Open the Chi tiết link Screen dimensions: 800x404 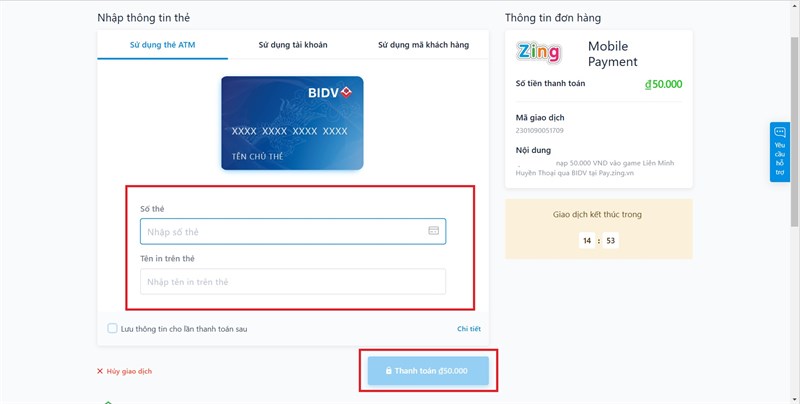coord(469,329)
